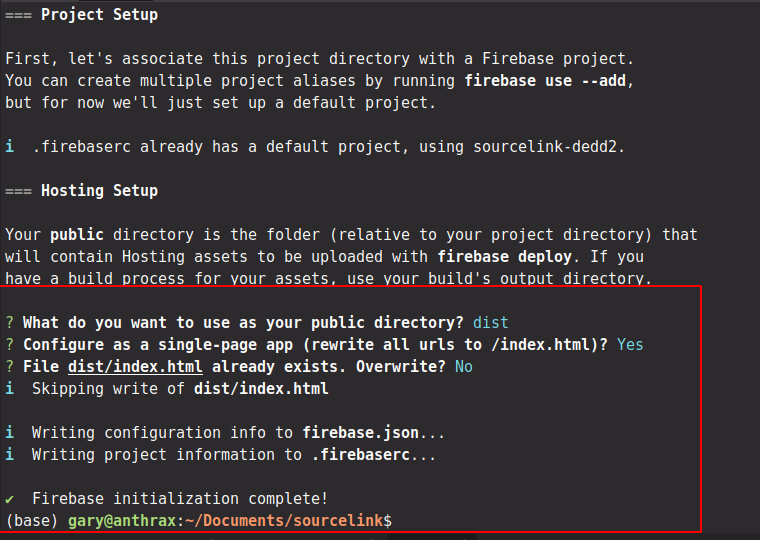Click the info icon before Writing configuration info
The width and height of the screenshot is (760, 540).
[x=10, y=432]
